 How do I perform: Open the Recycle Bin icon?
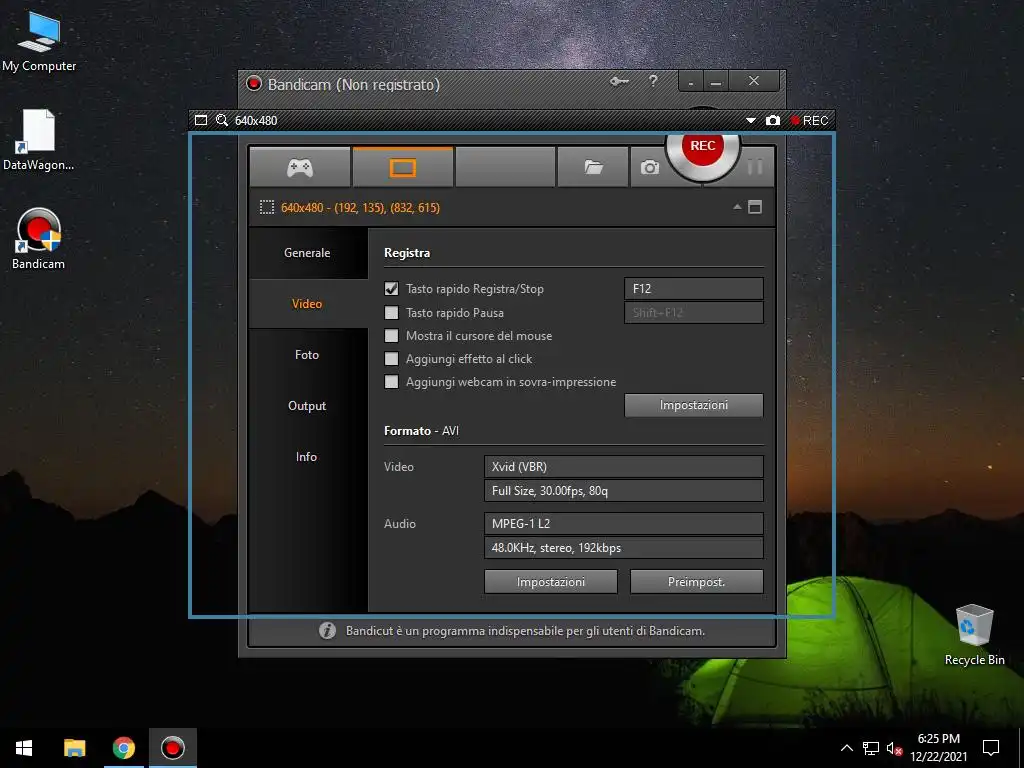point(974,635)
